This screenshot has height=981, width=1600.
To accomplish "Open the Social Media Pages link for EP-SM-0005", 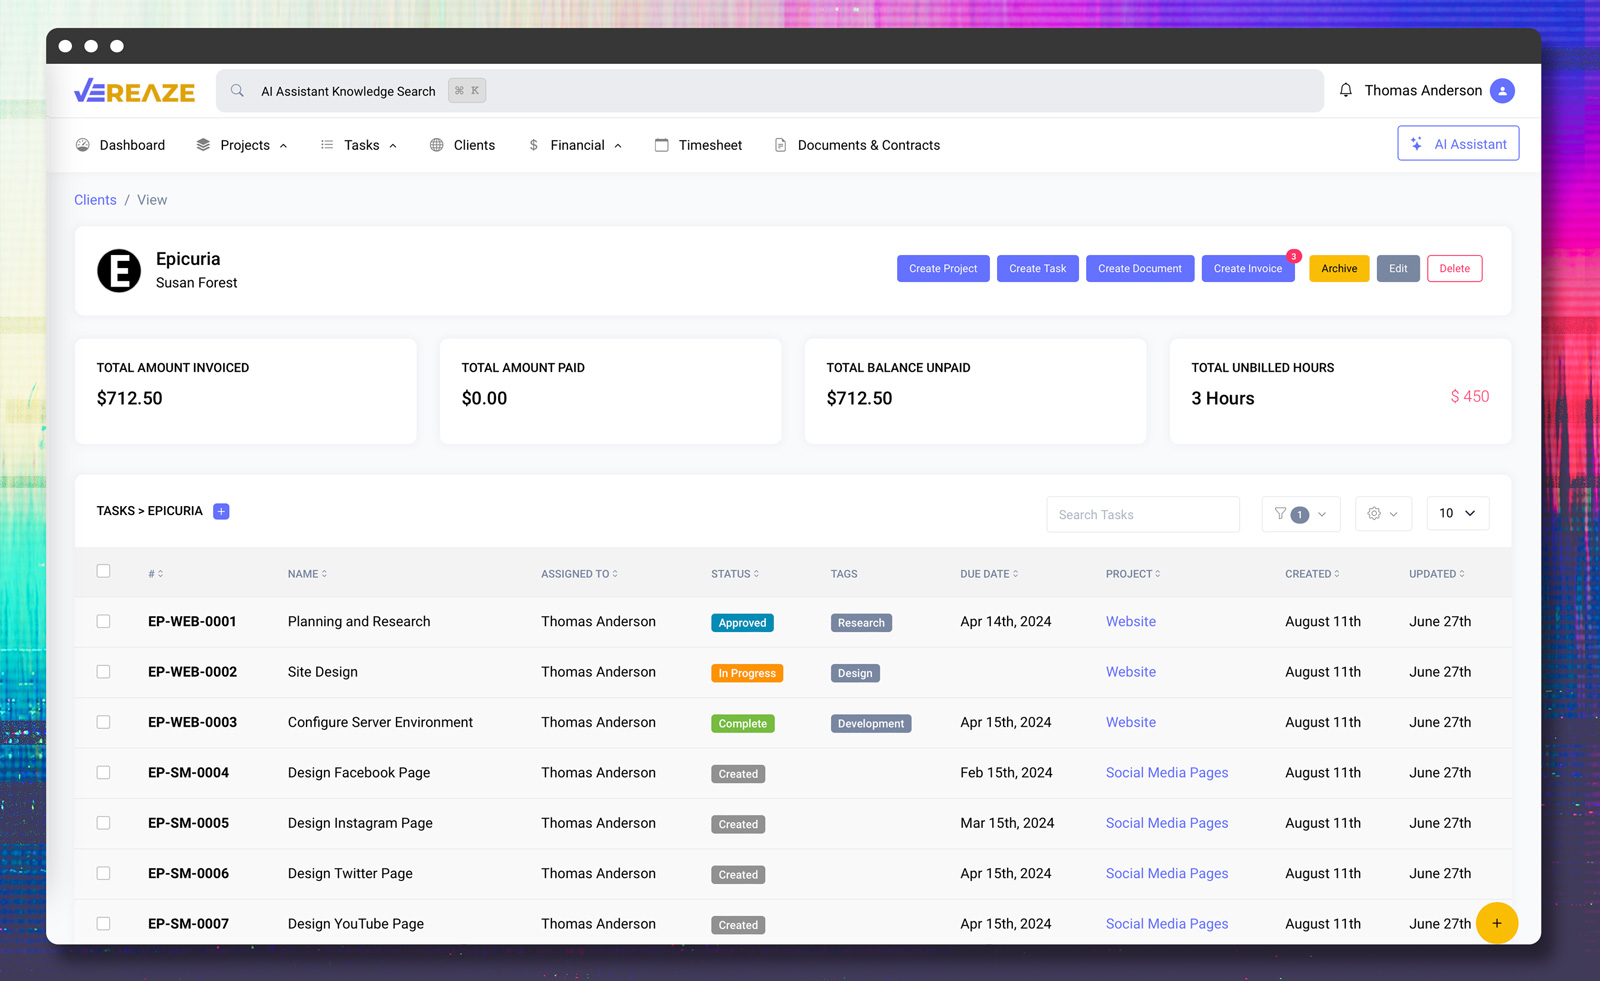I will (1166, 823).
